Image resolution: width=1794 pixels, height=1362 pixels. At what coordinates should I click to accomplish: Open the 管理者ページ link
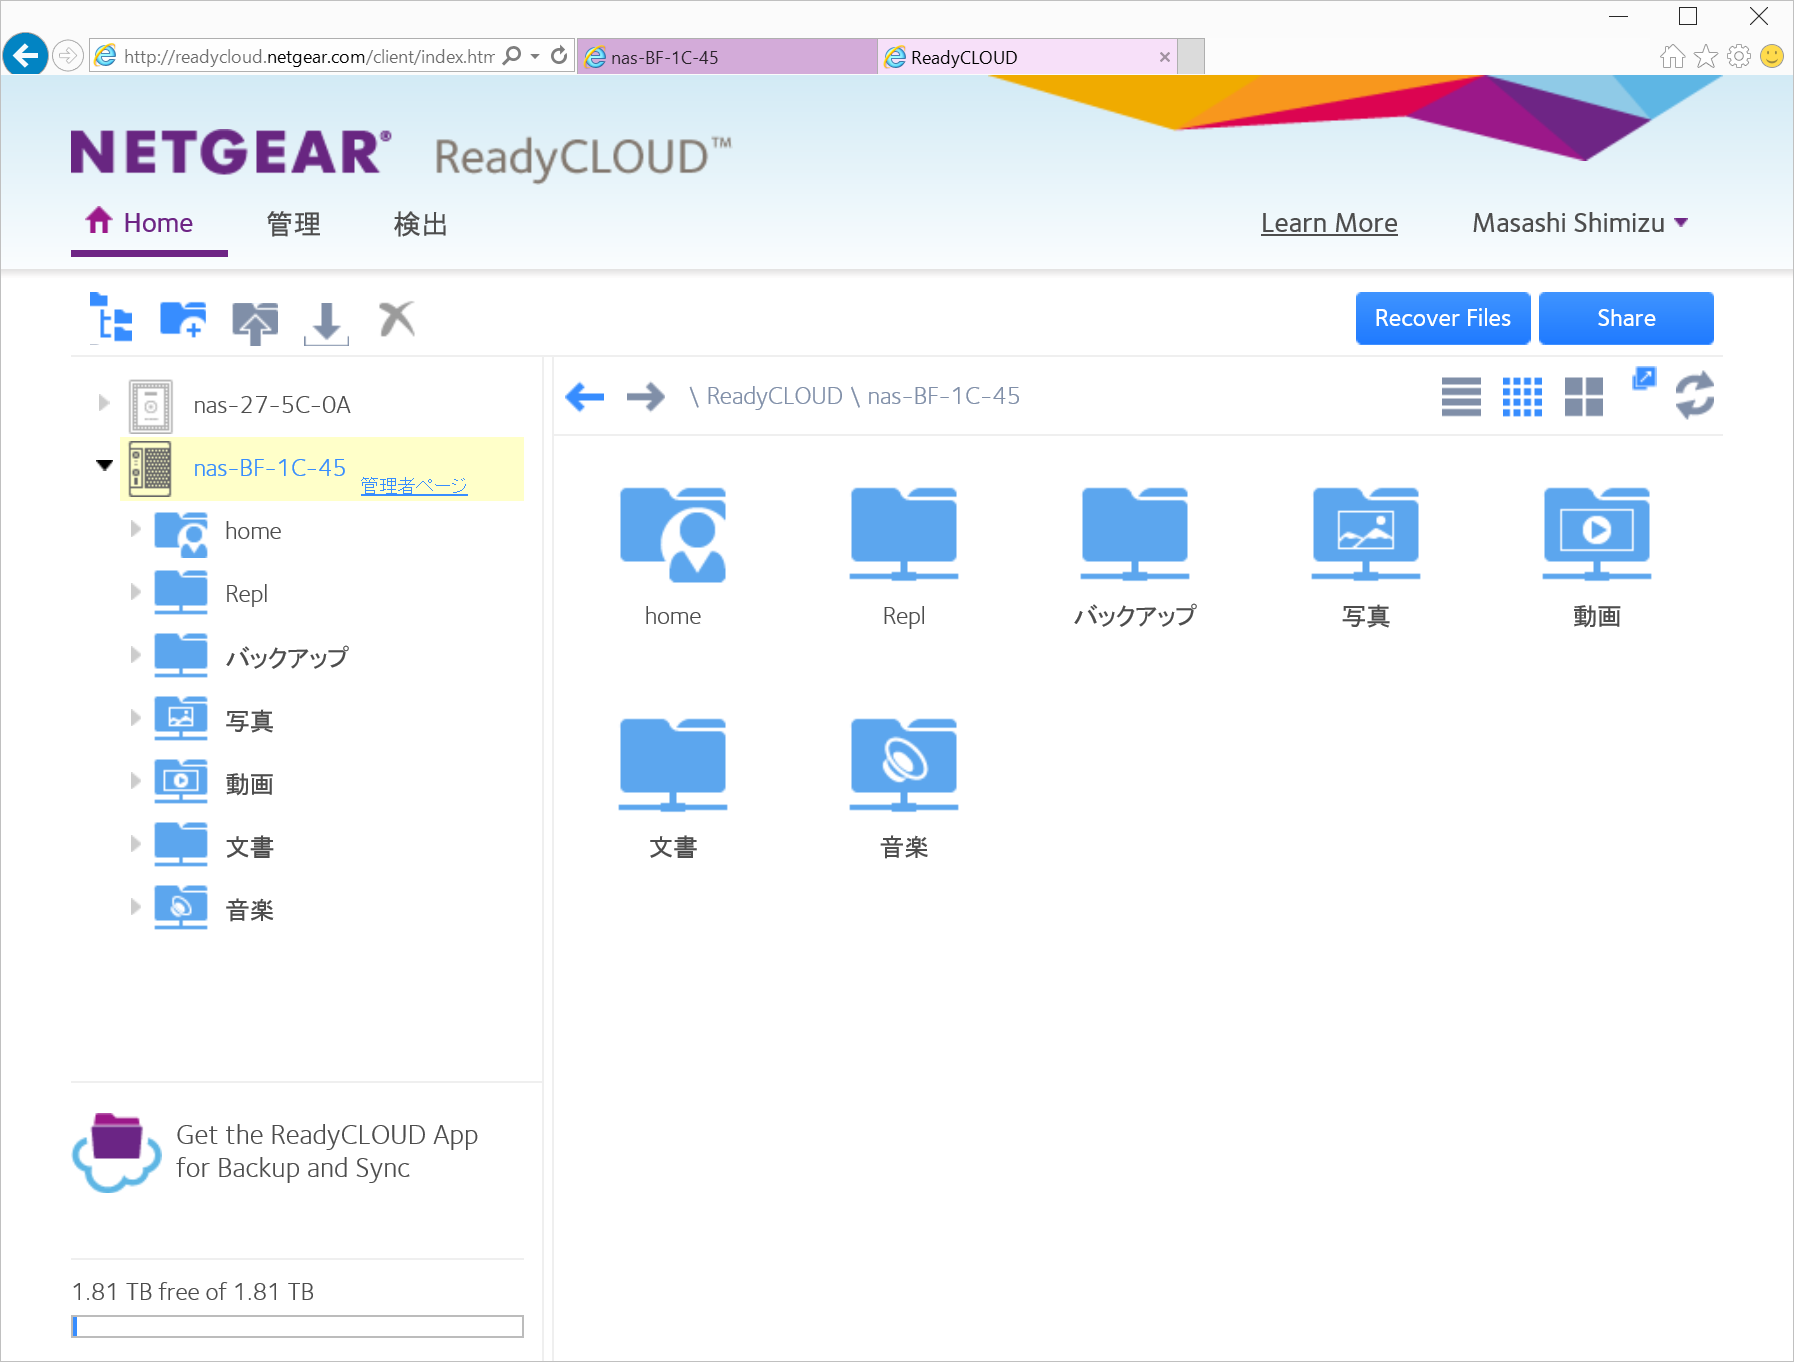[x=414, y=486]
